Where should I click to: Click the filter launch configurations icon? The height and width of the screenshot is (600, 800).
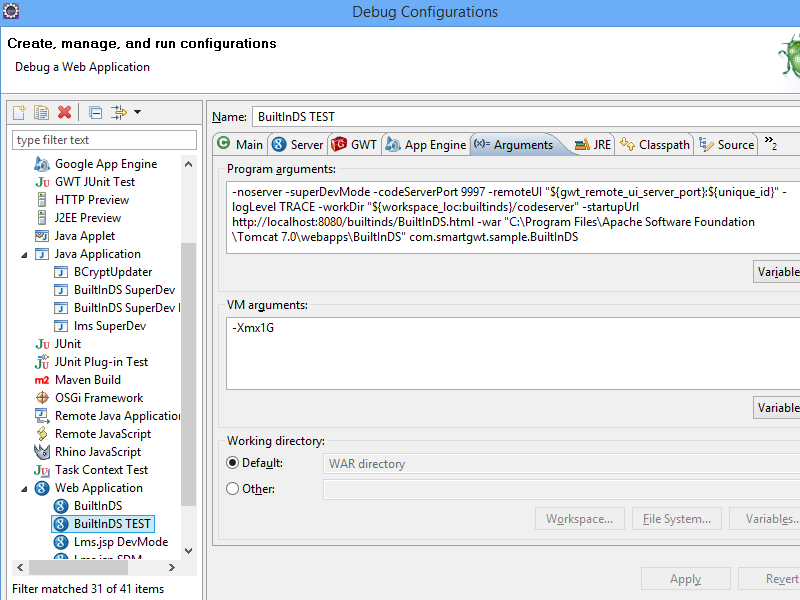119,112
